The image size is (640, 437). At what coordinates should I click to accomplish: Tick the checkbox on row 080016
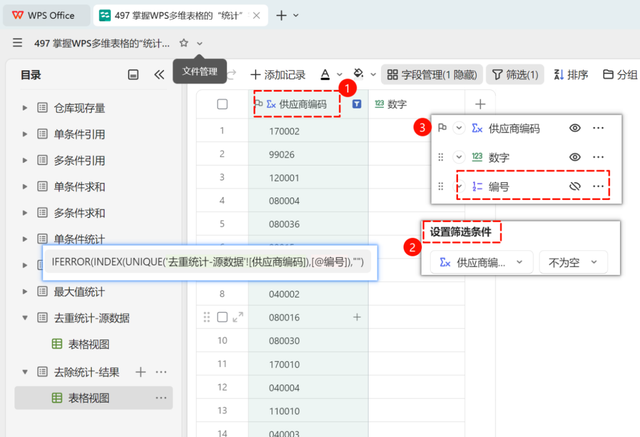coord(222,317)
